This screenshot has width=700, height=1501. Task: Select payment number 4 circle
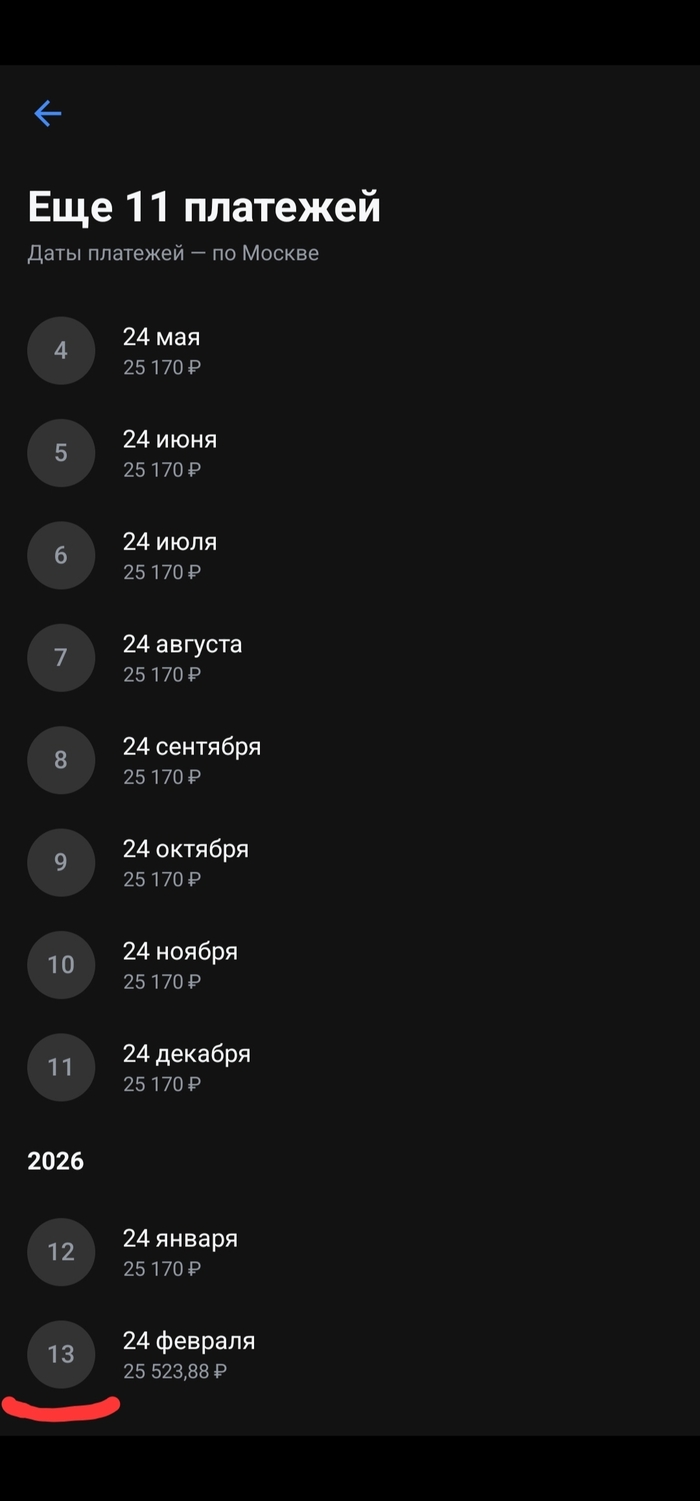pos(61,351)
